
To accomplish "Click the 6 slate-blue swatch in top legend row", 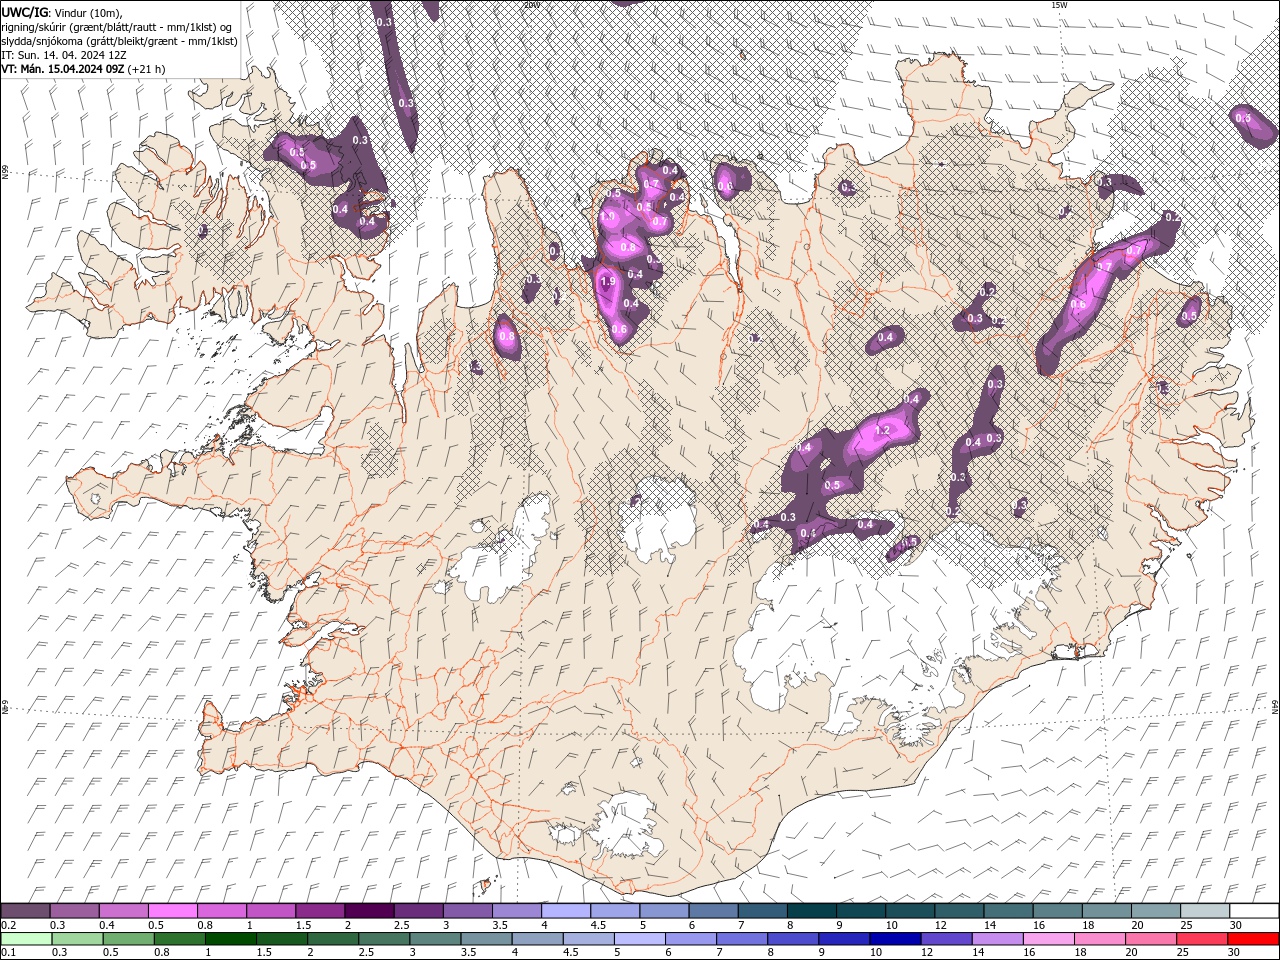I will pyautogui.click(x=714, y=911).
